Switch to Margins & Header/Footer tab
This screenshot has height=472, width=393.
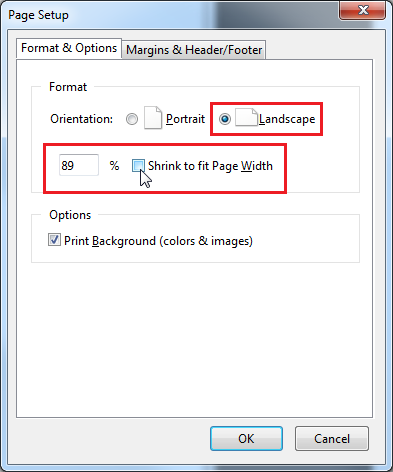click(x=194, y=50)
